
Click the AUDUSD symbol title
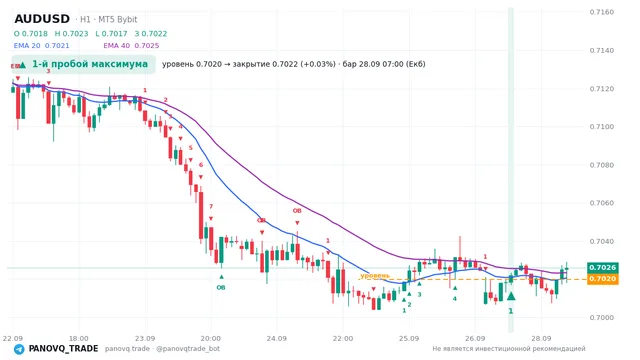[x=42, y=19]
